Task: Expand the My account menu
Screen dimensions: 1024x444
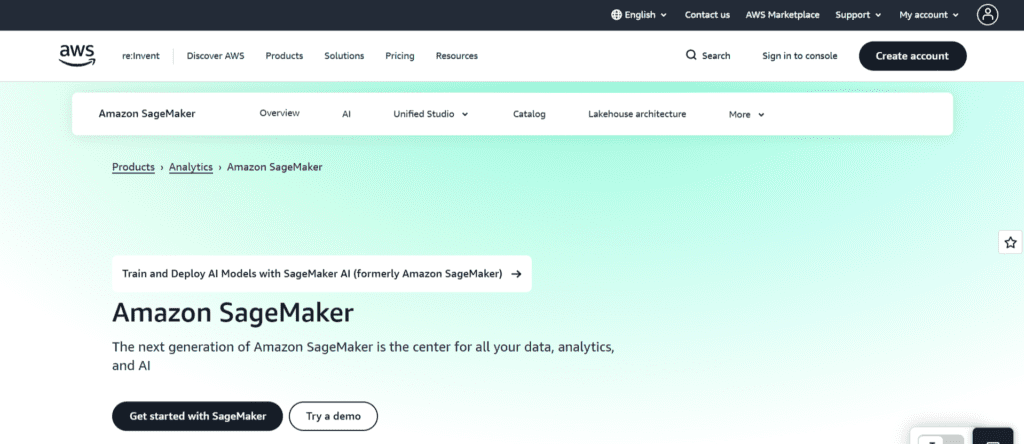Action: pyautogui.click(x=929, y=15)
